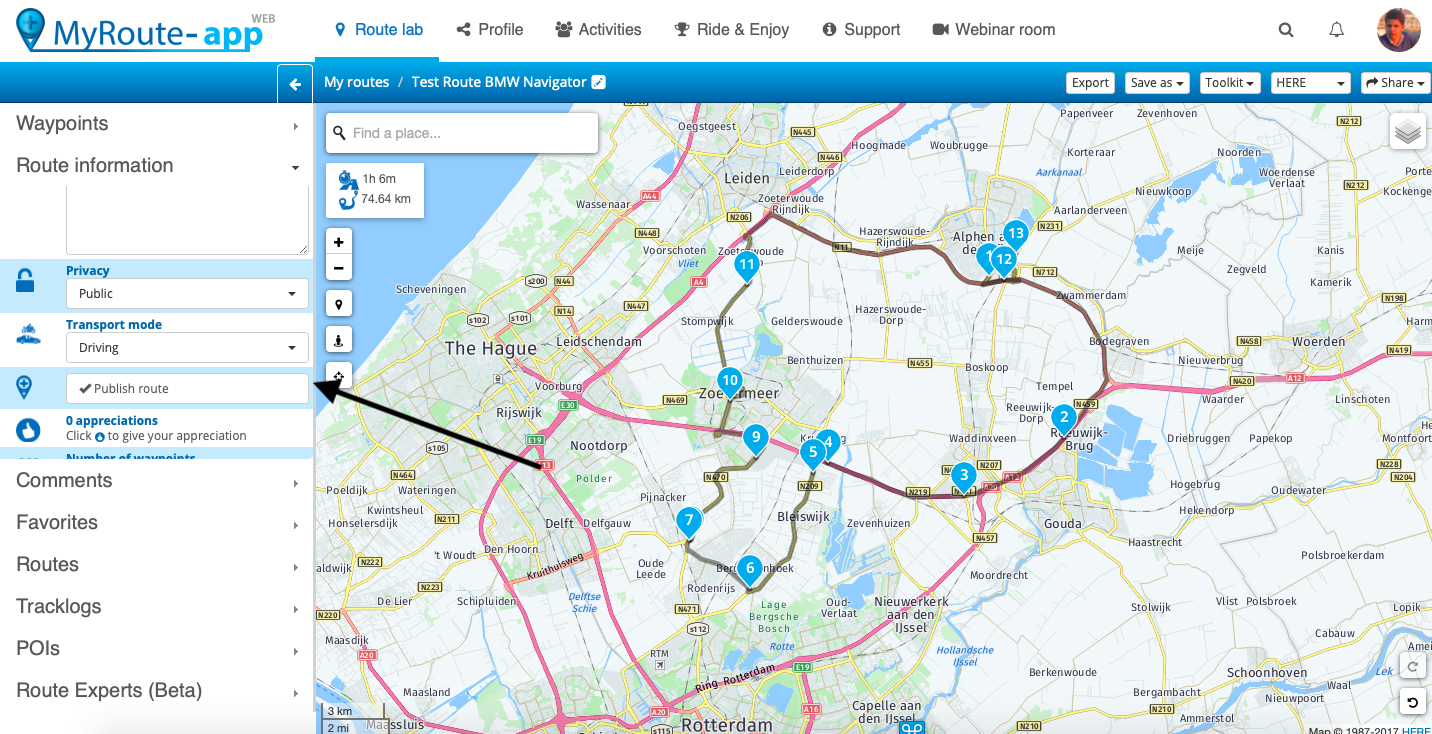Image resolution: width=1432 pixels, height=734 pixels.
Task: Expand the Favorites section
Action: tap(157, 523)
